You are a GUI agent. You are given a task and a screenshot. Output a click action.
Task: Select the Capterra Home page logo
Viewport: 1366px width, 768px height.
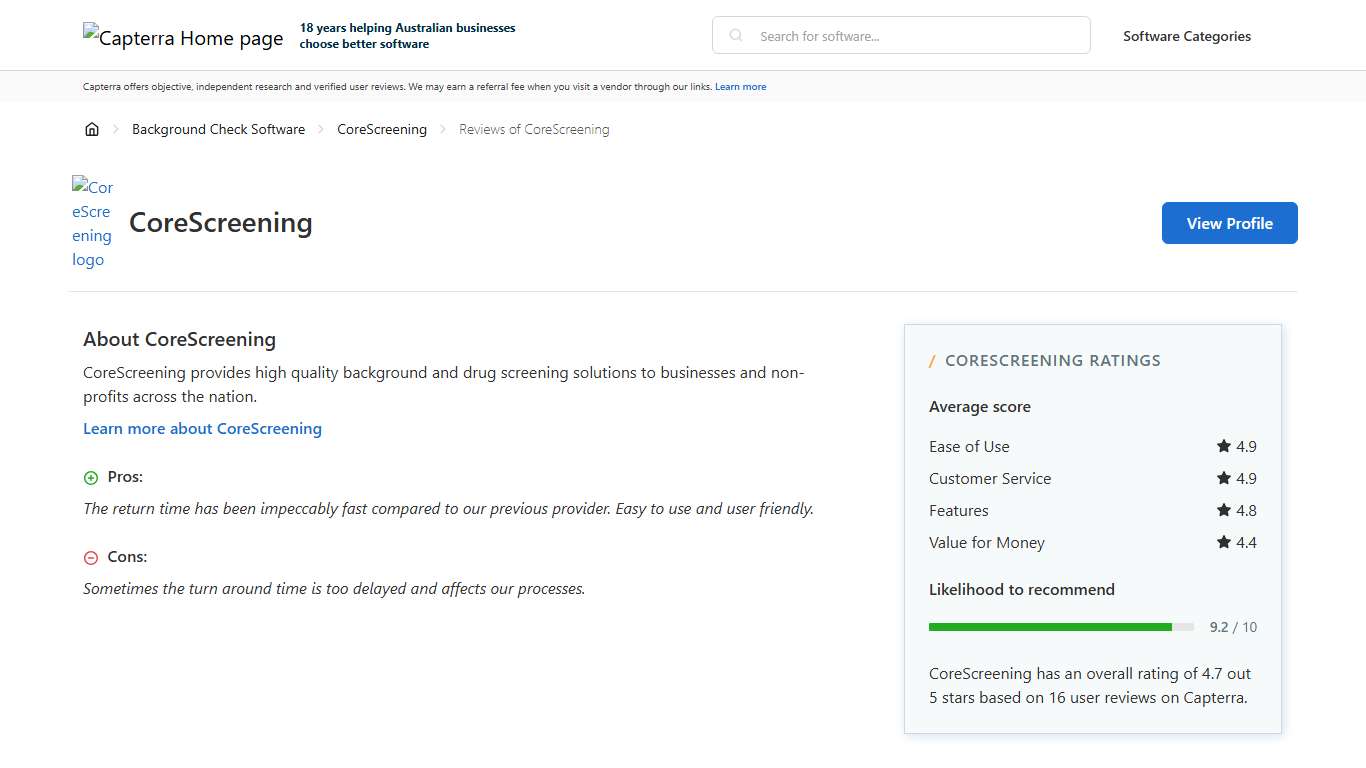point(183,37)
